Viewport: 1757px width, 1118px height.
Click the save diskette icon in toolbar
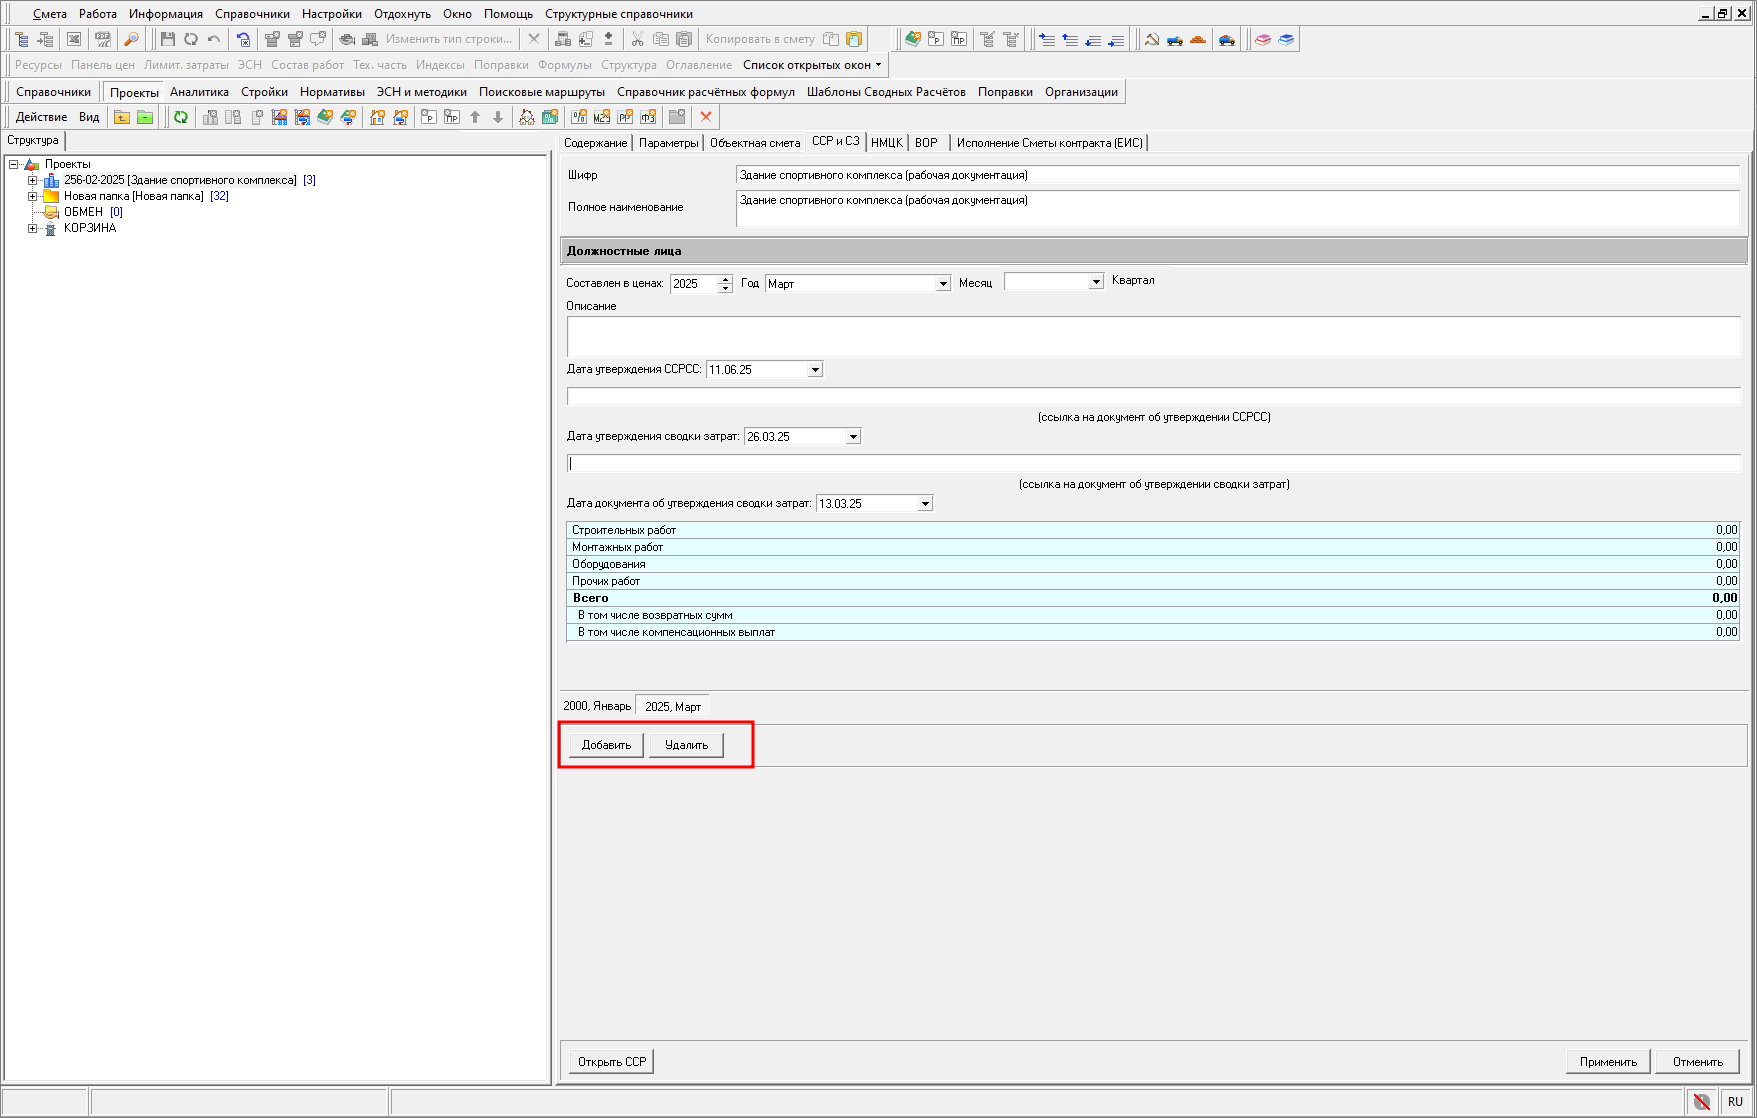pyautogui.click(x=167, y=39)
